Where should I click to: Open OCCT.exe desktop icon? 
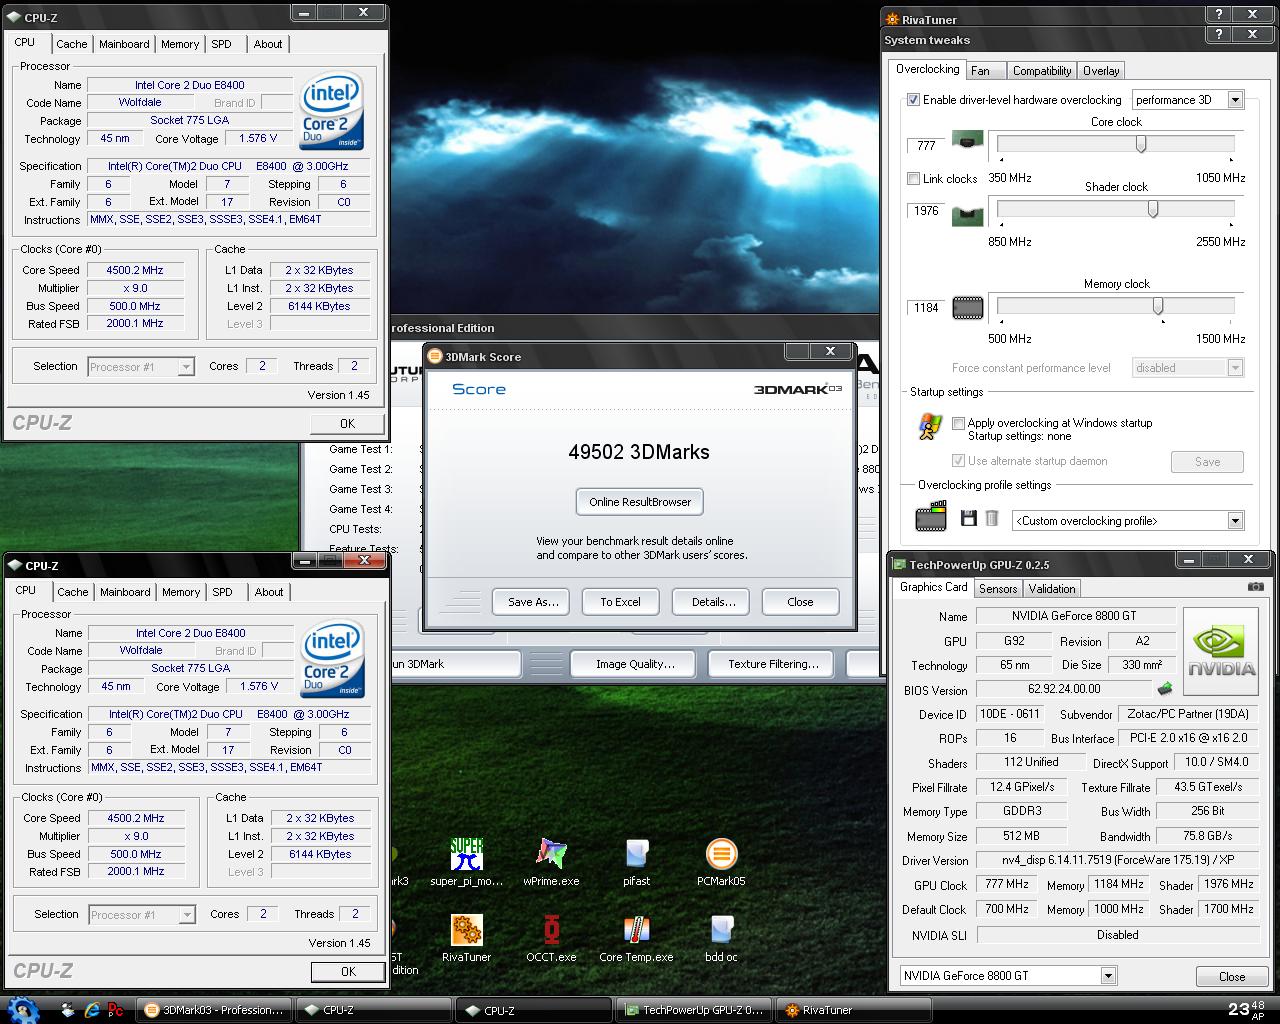click(x=551, y=938)
